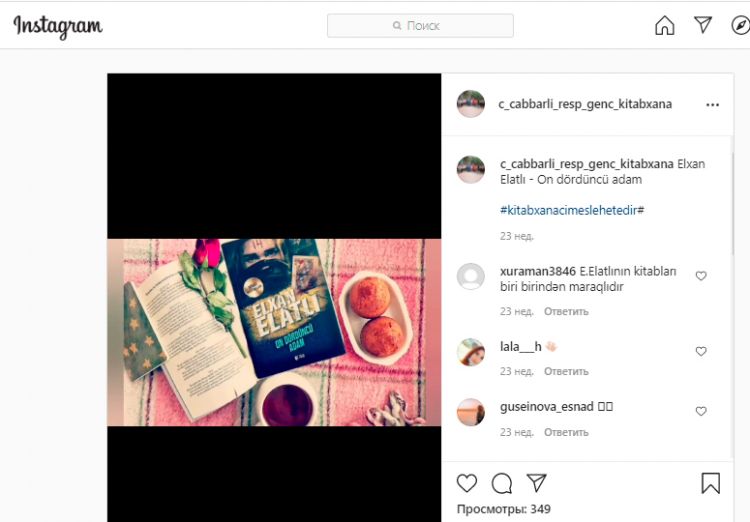
Task: Open xuraman3846 user profile link
Action: 538,271
